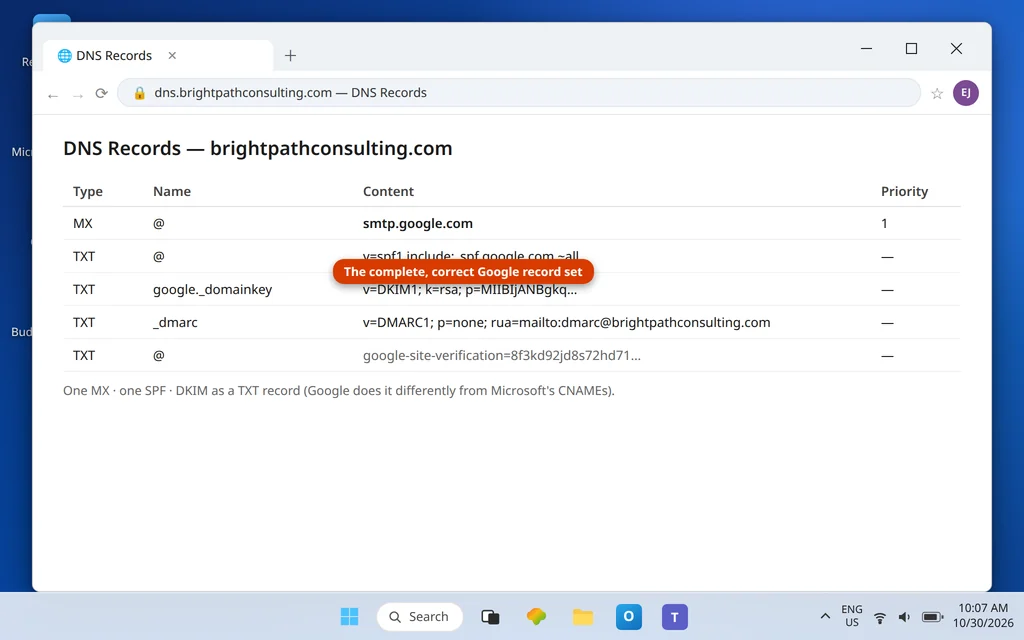Click the browser back arrow
Image resolution: width=1024 pixels, height=640 pixels.
(x=53, y=95)
